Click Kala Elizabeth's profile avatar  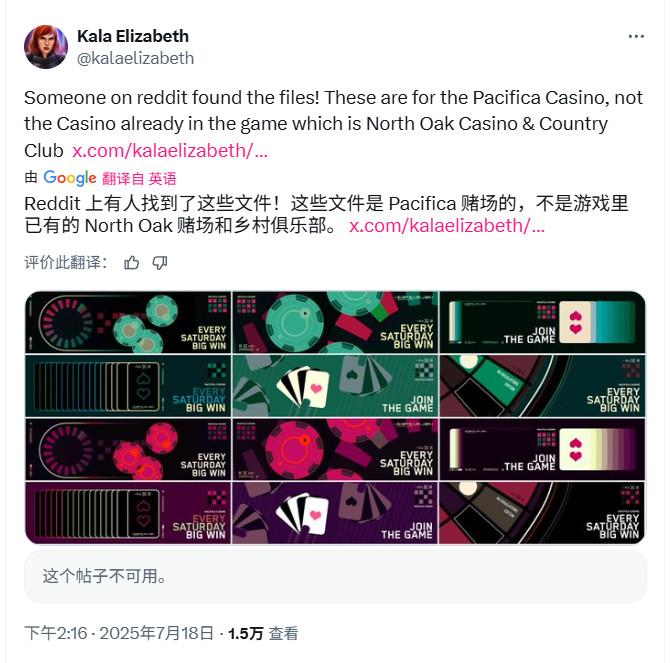coord(46,47)
